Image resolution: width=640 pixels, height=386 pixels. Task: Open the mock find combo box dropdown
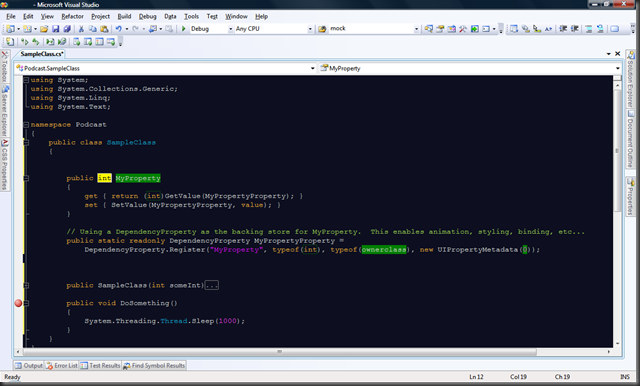pos(416,29)
